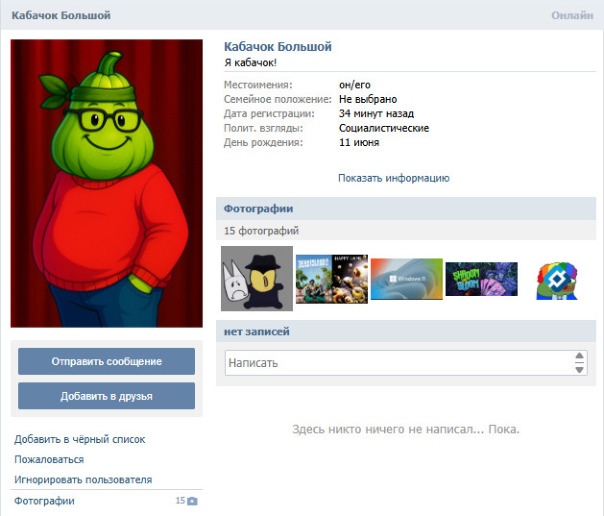Open the Фотографии link in left sidebar
Viewport: 604px width, 516px height.
[44, 501]
